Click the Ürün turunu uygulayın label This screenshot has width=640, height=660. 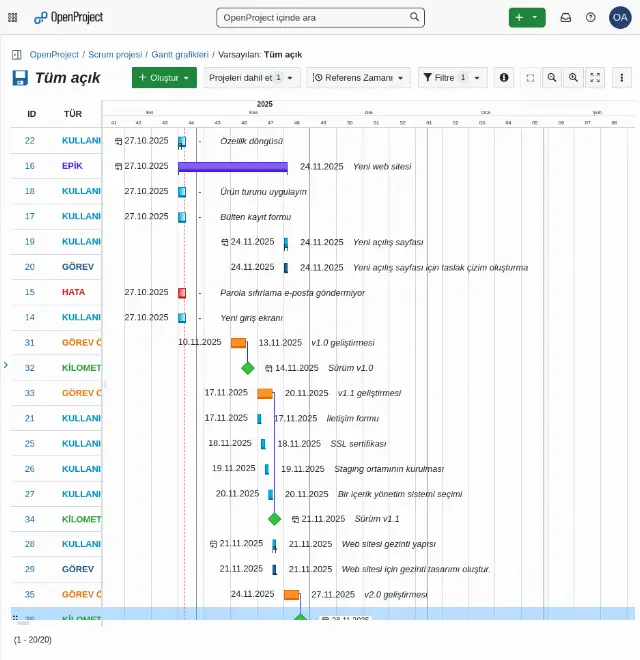(263, 192)
